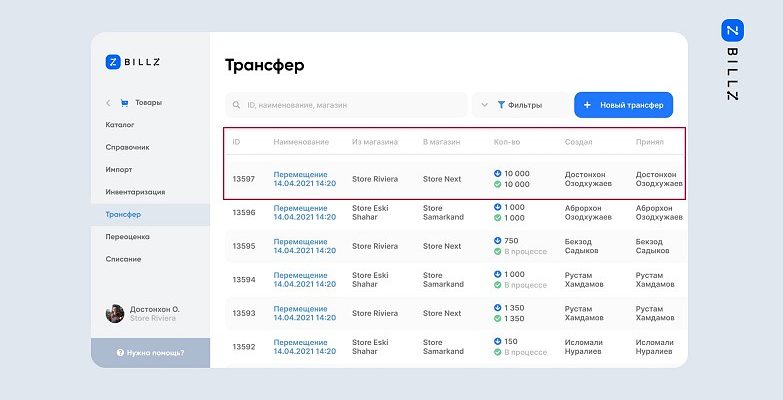Click the BILLZ logo in the sidebar
The image size is (783, 400).
tap(132, 62)
